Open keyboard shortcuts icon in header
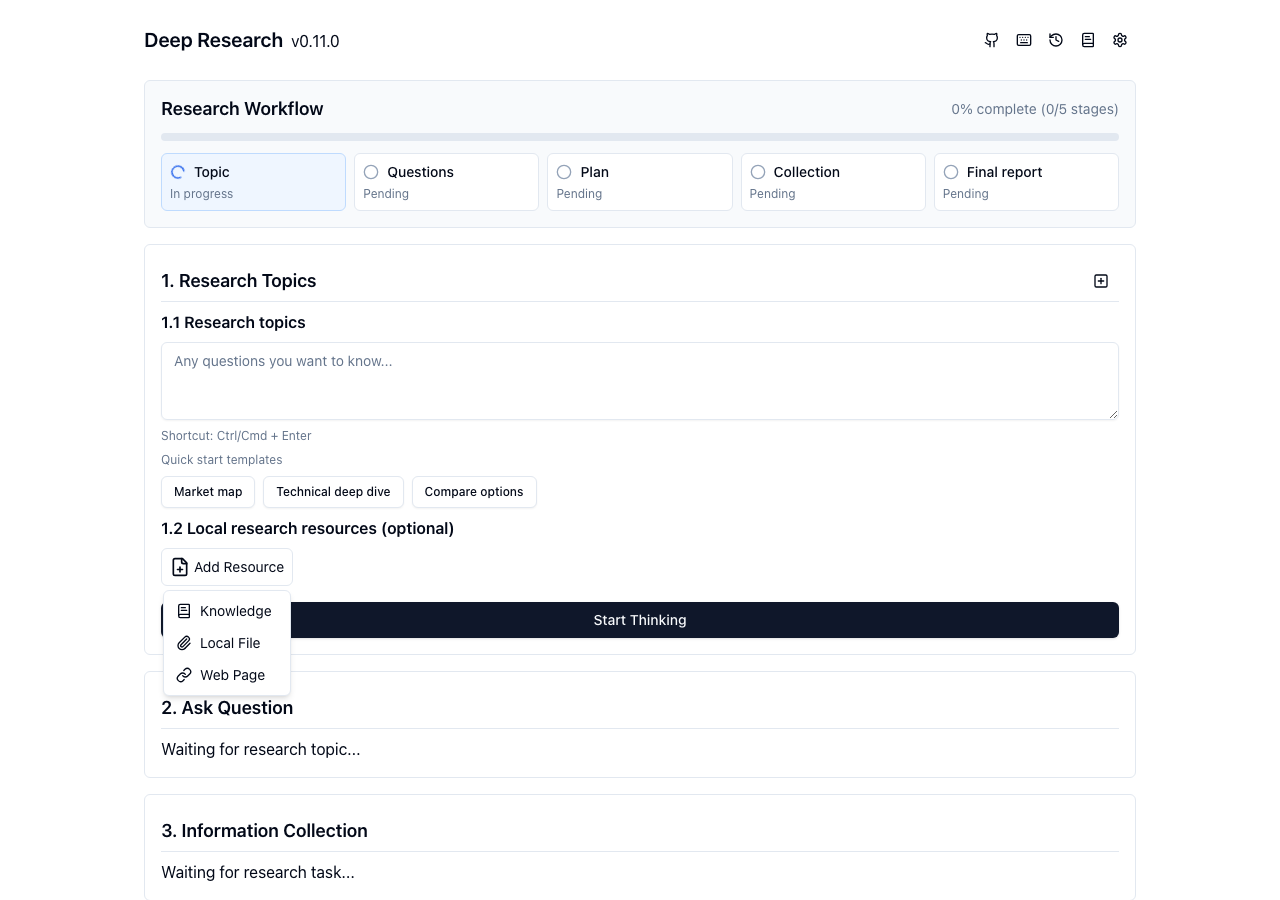Screen dimensions: 1280x900 (x=1024, y=40)
